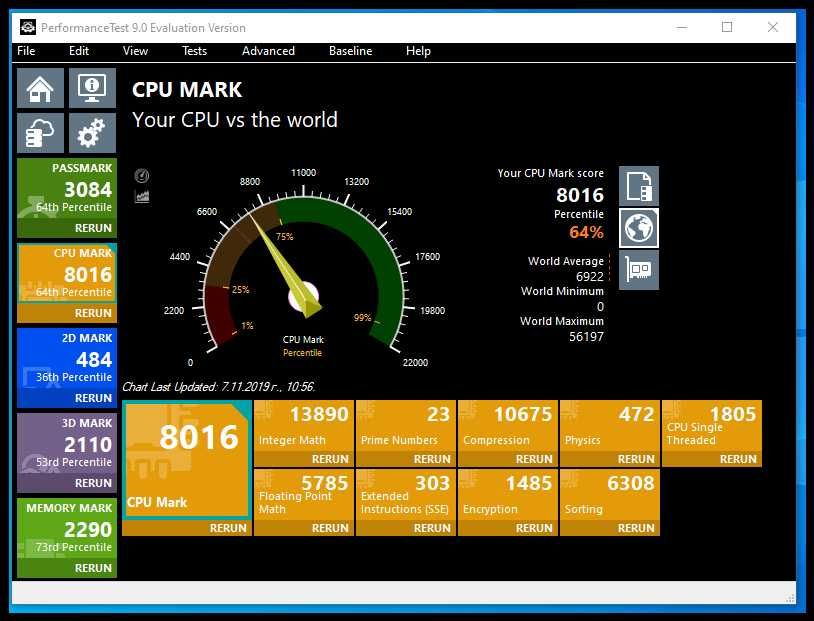The height and width of the screenshot is (621, 814).
Task: Rerun the Encryption test
Action: pos(534,529)
